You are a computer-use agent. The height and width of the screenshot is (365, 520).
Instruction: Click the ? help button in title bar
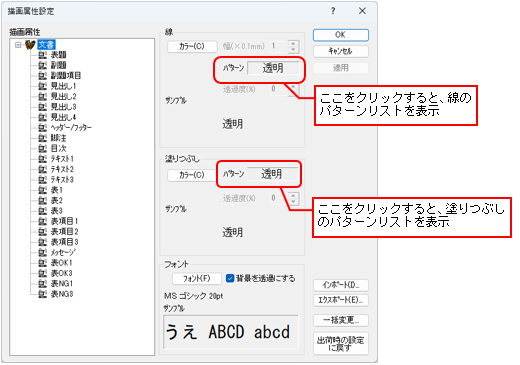pyautogui.click(x=333, y=11)
